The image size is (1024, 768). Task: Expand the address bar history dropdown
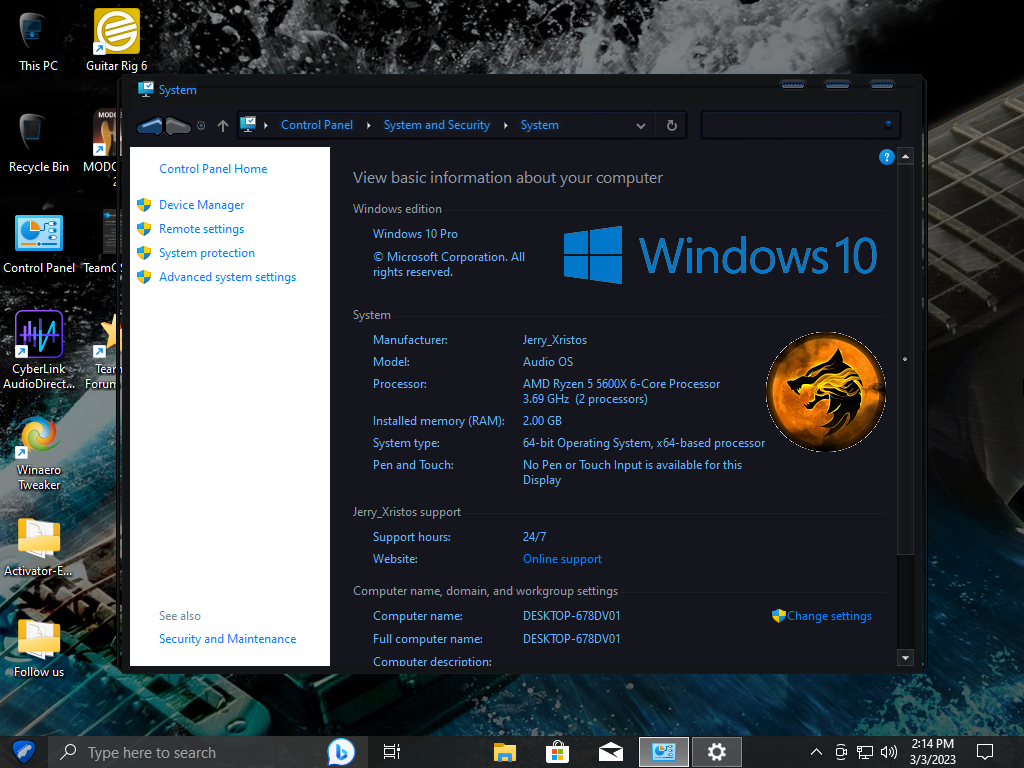[641, 125]
